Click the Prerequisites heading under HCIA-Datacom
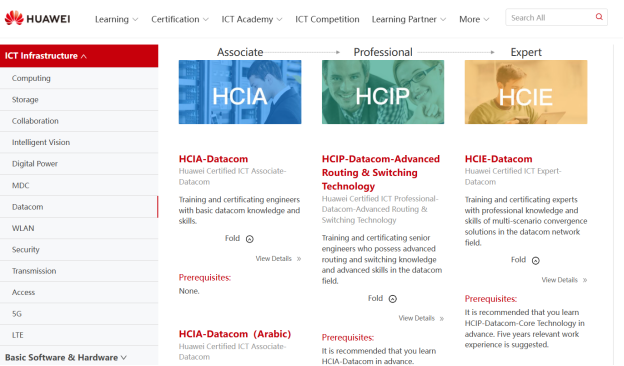Image resolution: width=624 pixels, height=366 pixels. (205, 278)
